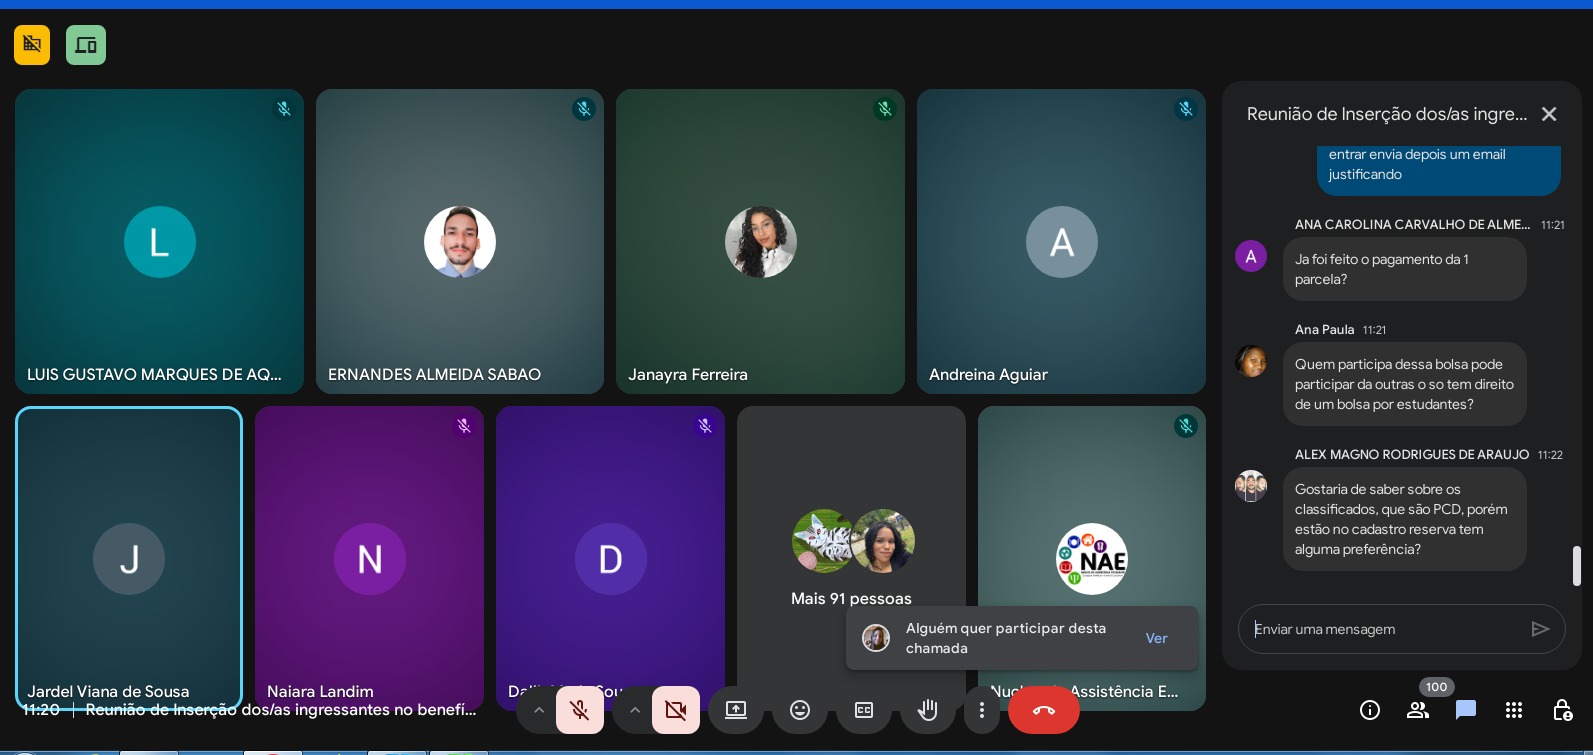
Task: Expand audio settings arrow beside microphone
Action: click(x=539, y=710)
